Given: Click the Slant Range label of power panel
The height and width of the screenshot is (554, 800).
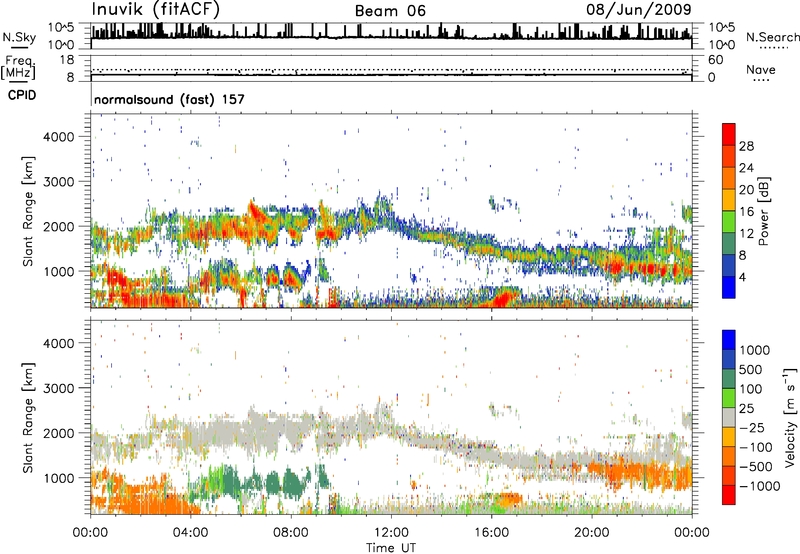Looking at the screenshot, I should coord(28,211).
